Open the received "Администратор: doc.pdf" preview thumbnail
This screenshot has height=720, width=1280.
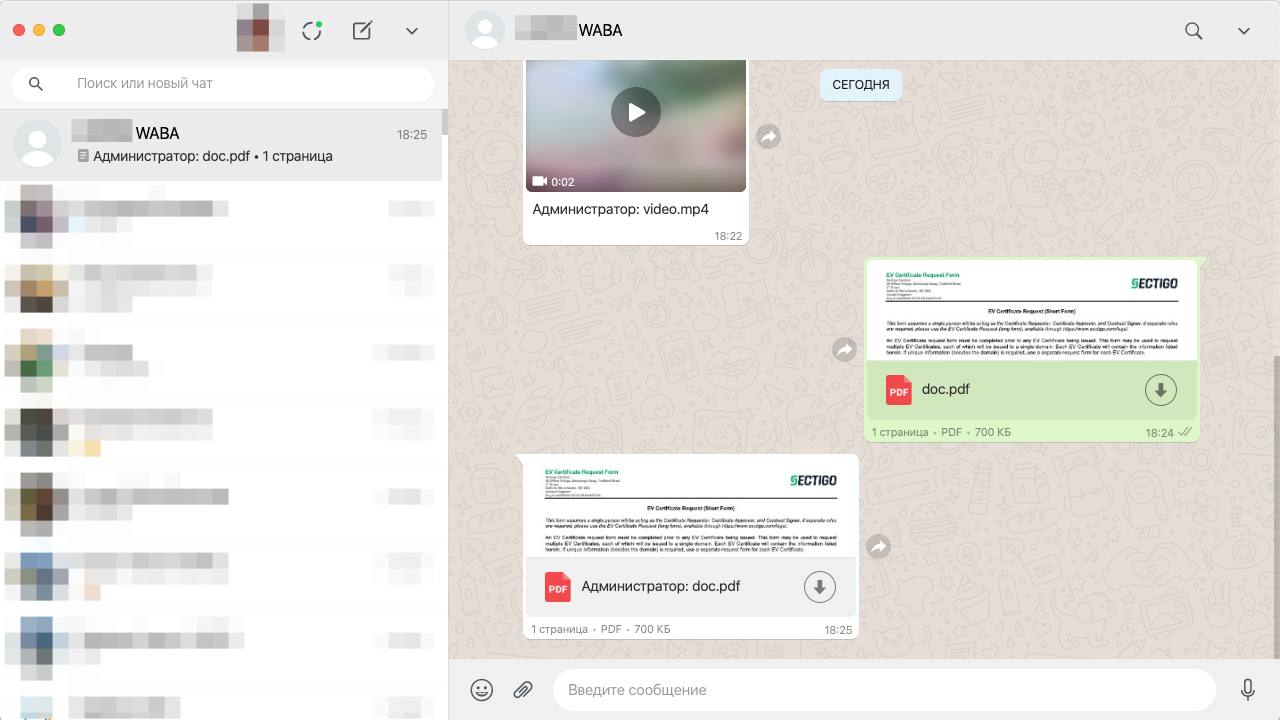[x=691, y=507]
